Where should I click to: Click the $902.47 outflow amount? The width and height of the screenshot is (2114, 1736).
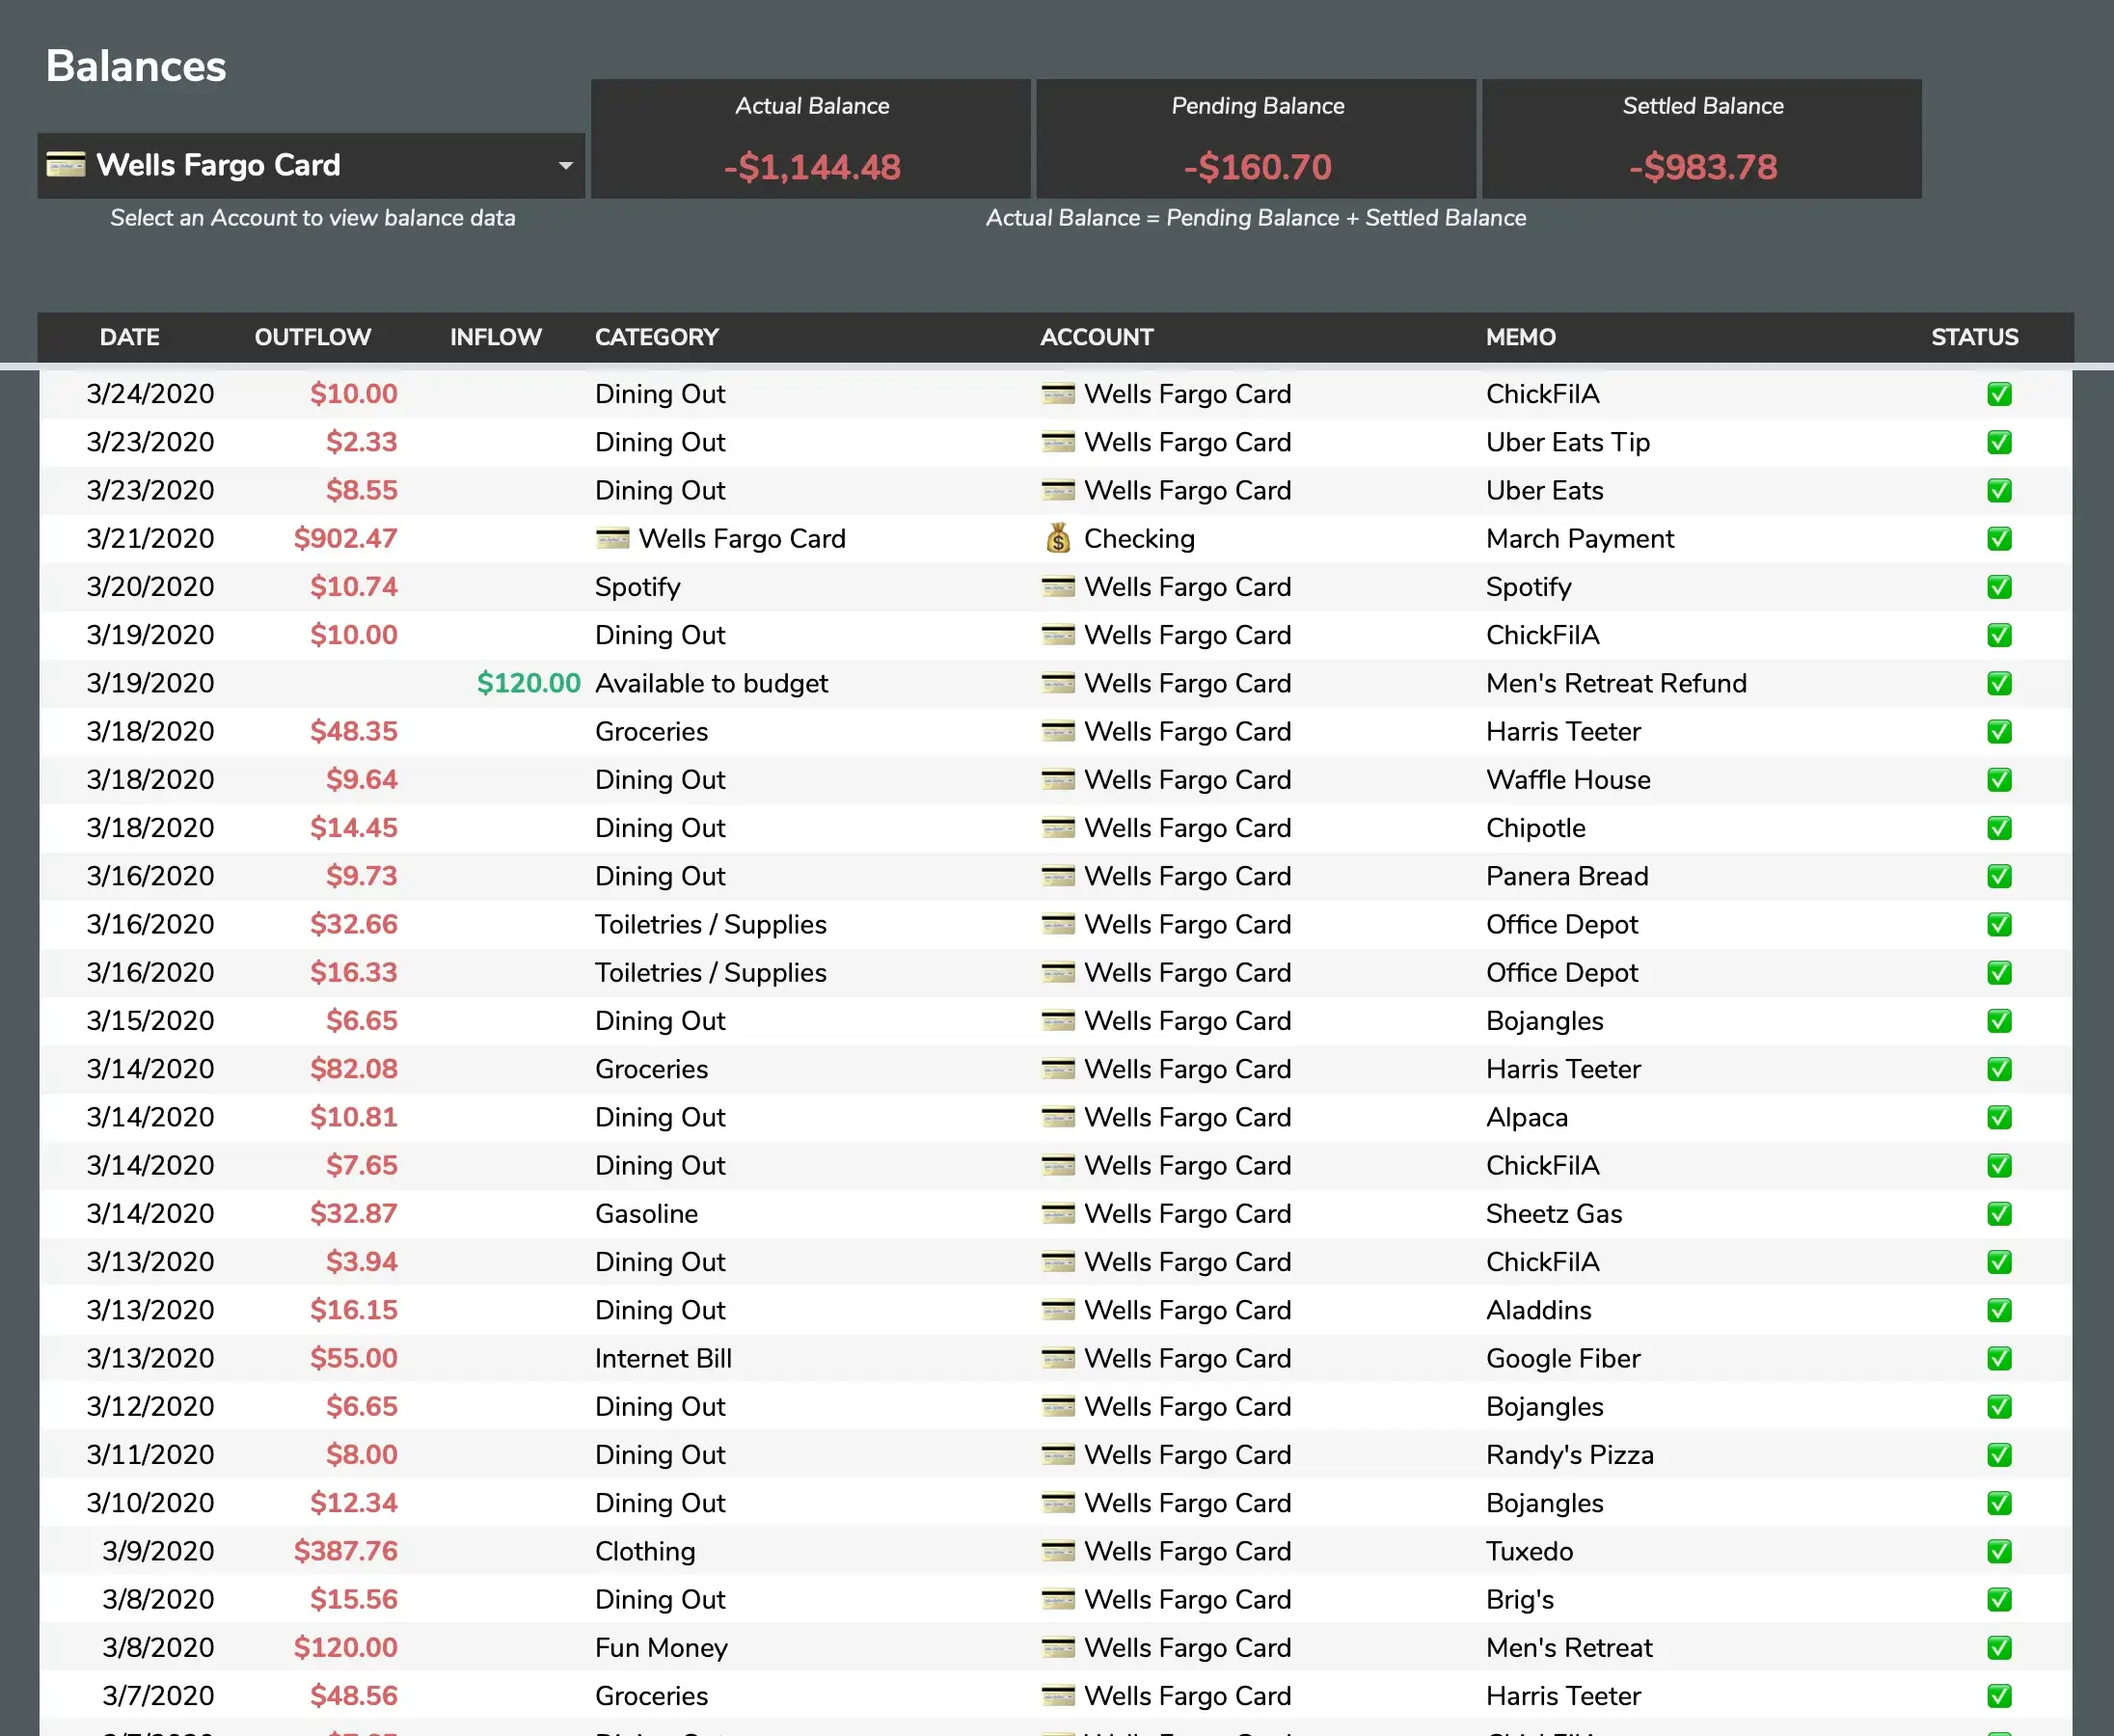(345, 539)
